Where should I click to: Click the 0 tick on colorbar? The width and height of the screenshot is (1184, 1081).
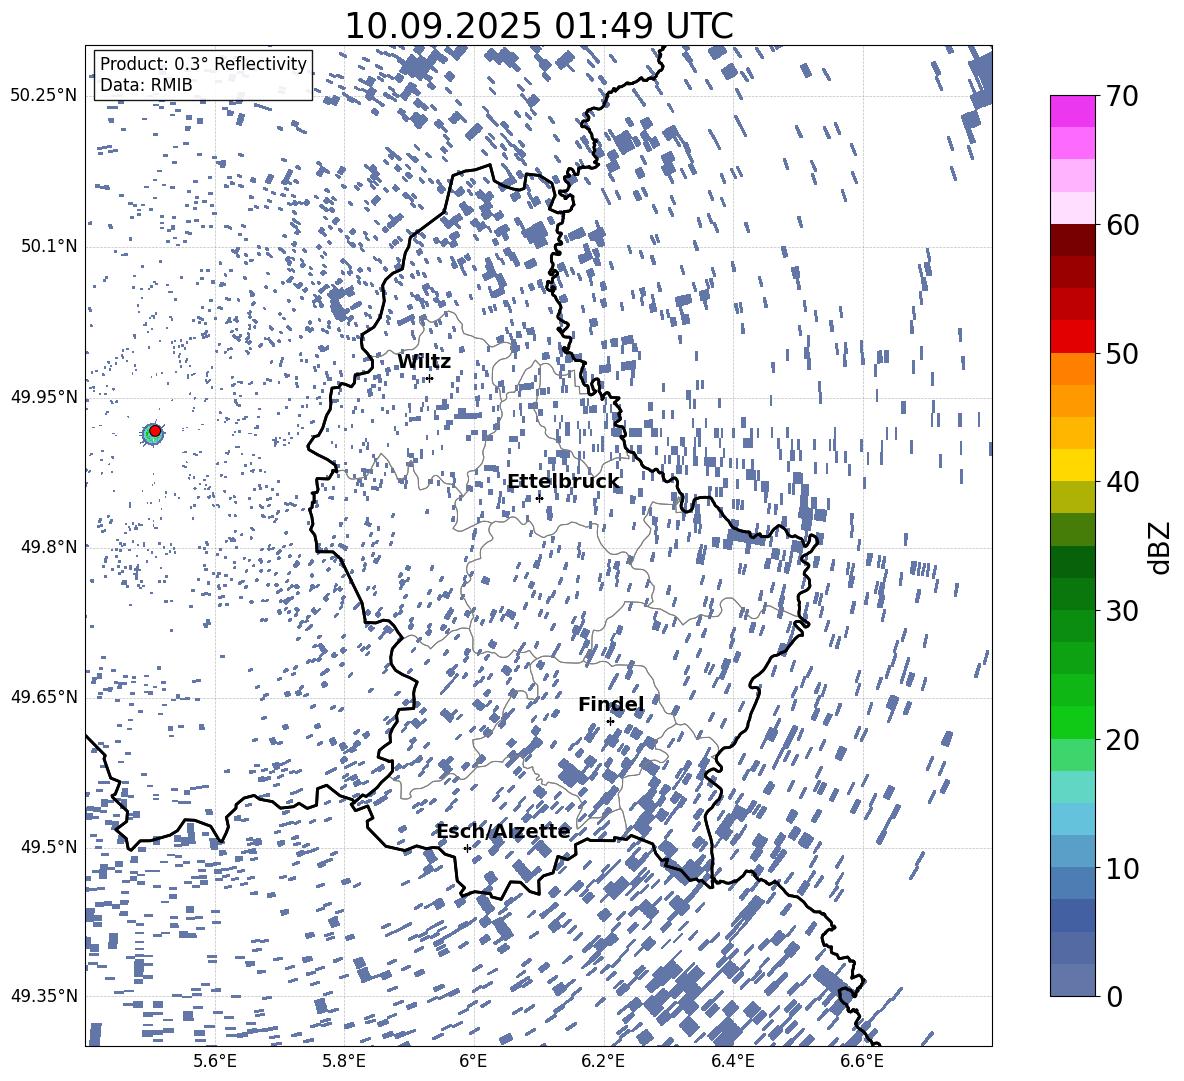pyautogui.click(x=1114, y=996)
